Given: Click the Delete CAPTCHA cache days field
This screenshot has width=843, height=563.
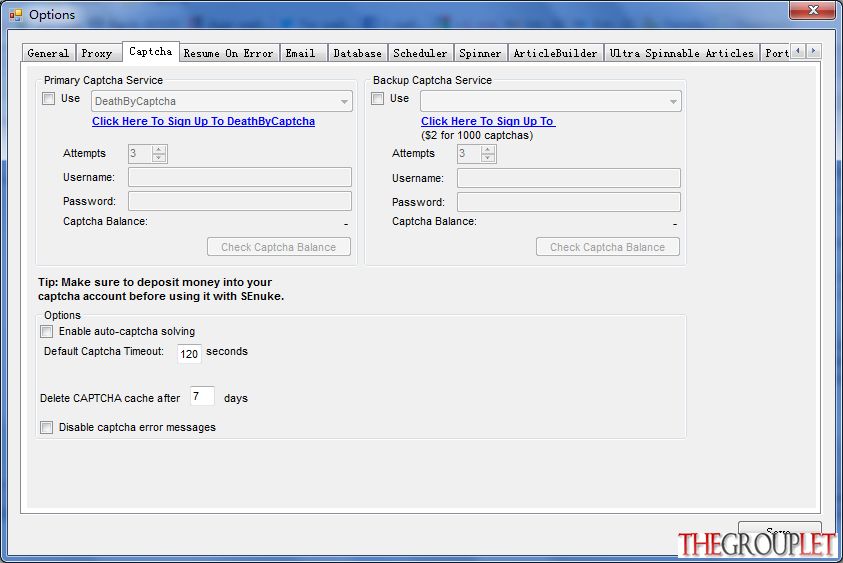Looking at the screenshot, I should pos(202,396).
